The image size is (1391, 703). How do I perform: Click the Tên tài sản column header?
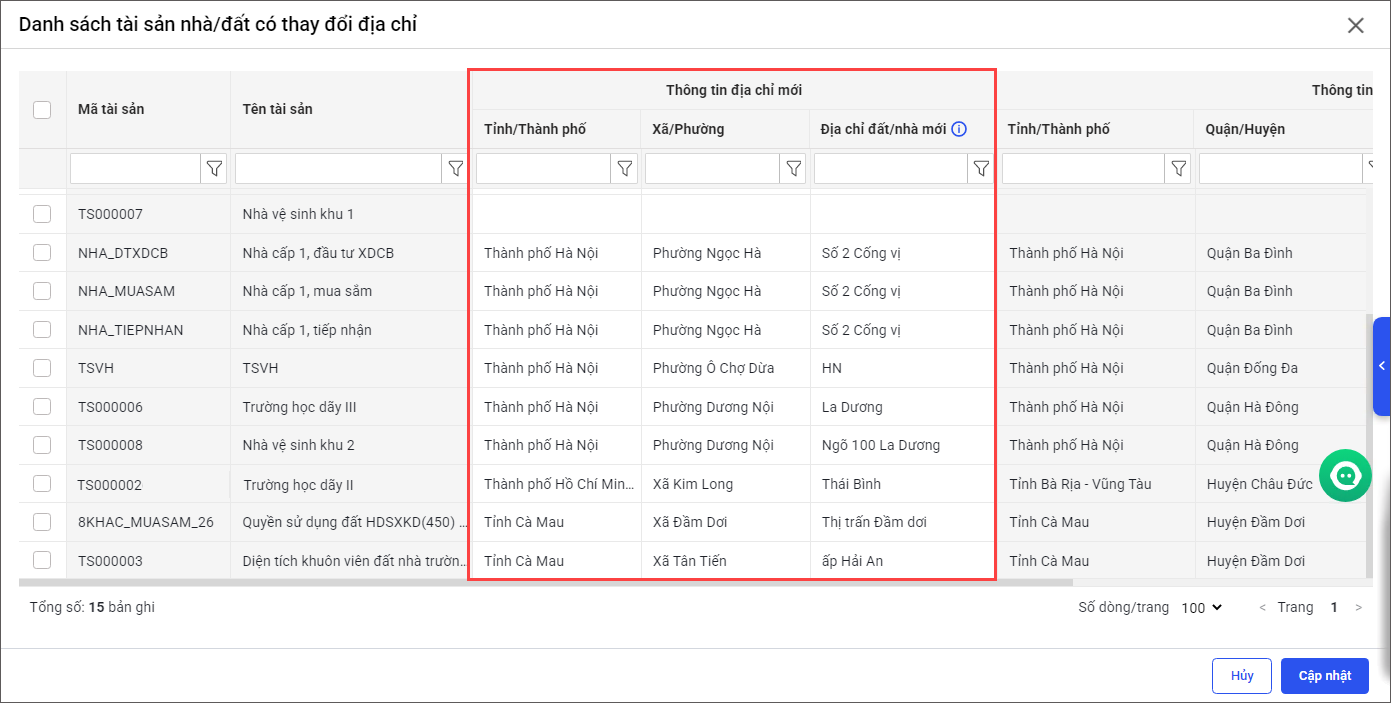pos(277,109)
